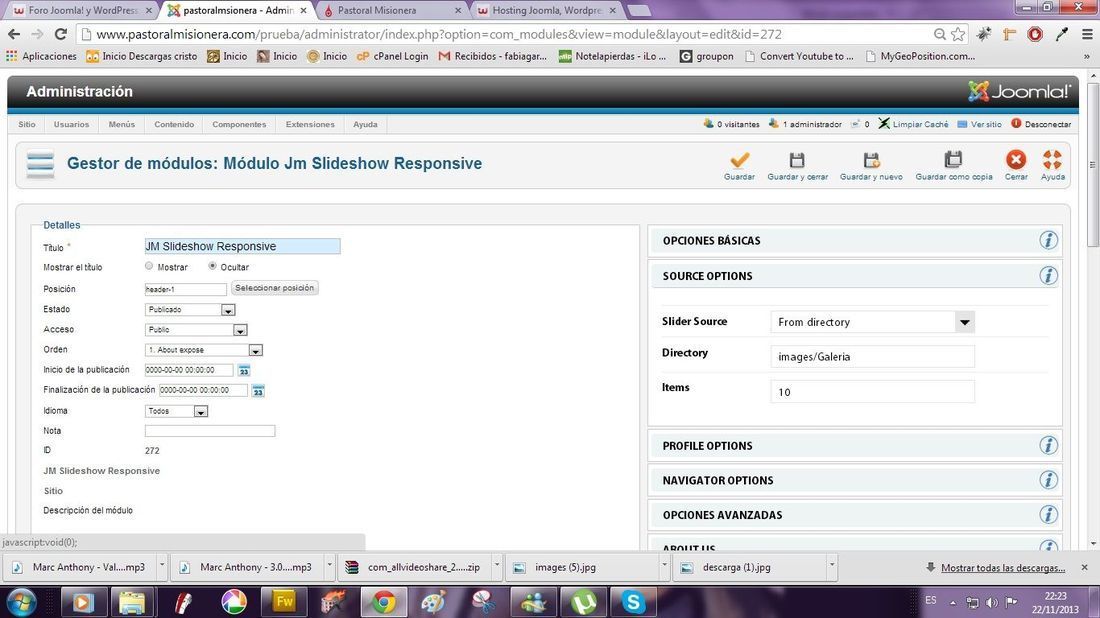Open uTorrent from taskbar
This screenshot has width=1100, height=618.
[583, 602]
